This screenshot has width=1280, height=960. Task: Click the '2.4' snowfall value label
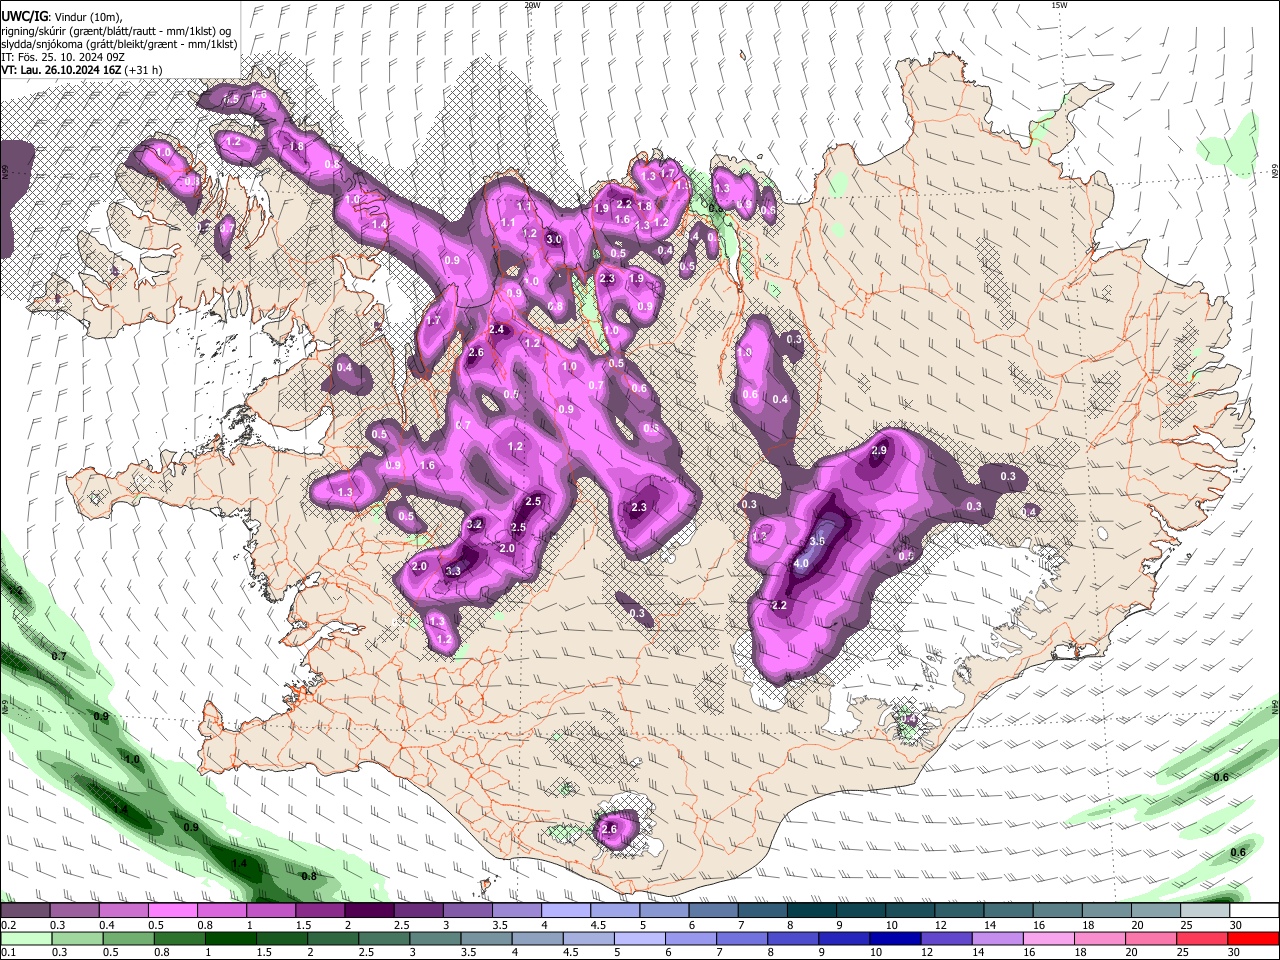497,330
